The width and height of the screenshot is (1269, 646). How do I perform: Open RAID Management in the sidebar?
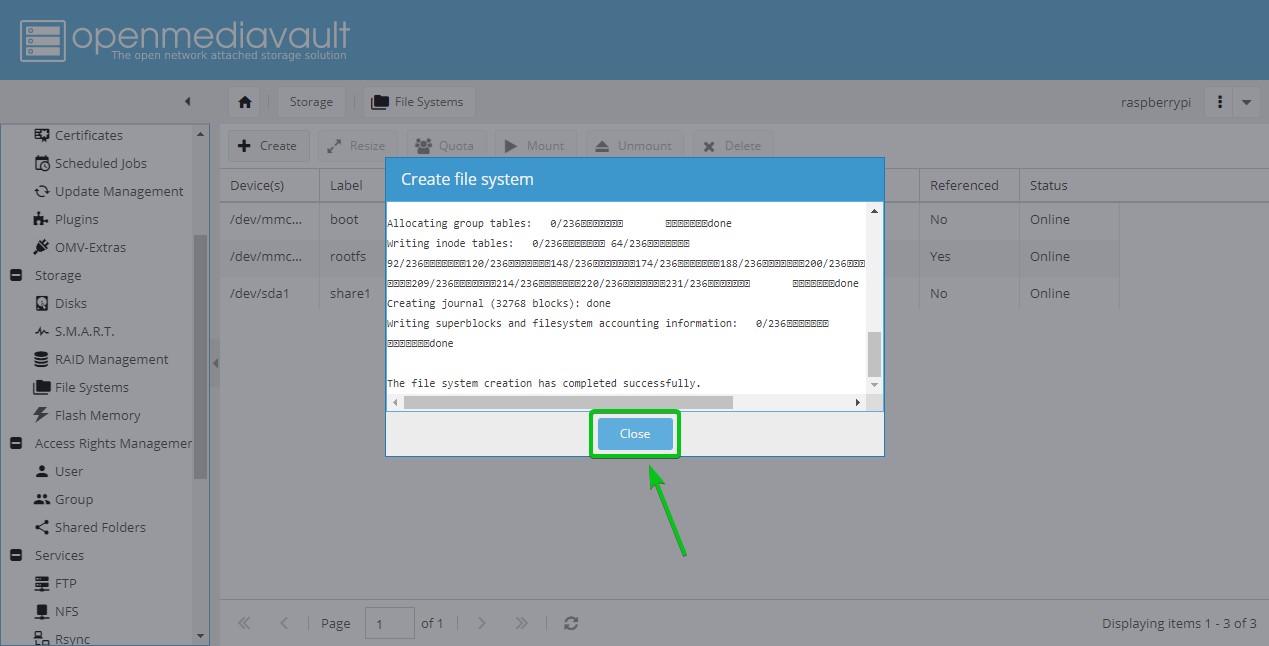tap(112, 359)
